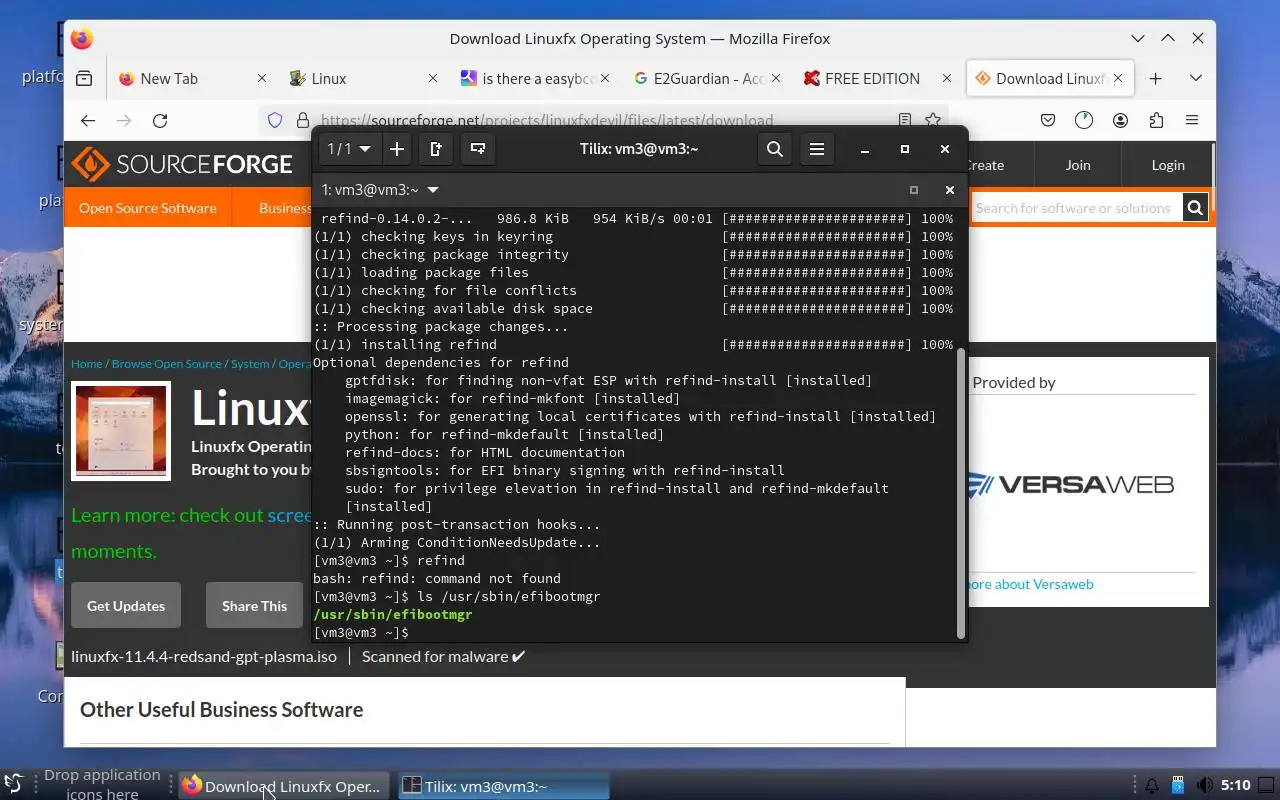Add a new Tilix session with plus icon
Viewport: 1280px width, 800px height.
(397, 149)
